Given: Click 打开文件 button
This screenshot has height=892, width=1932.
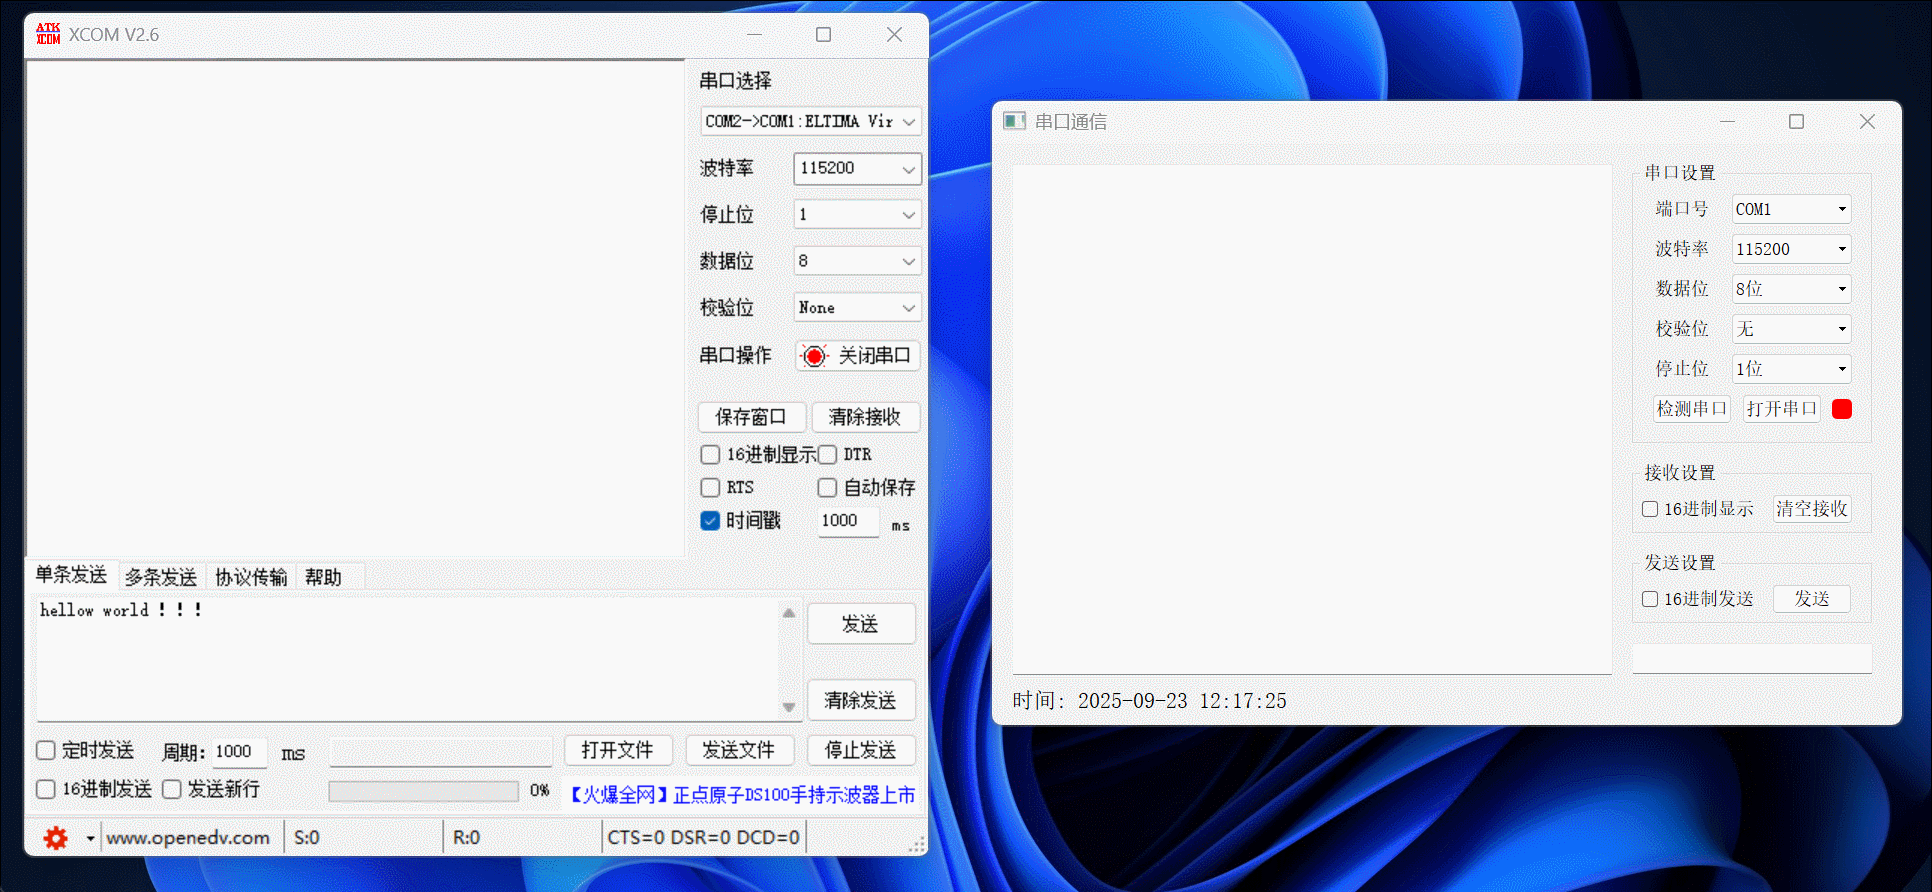Looking at the screenshot, I should (618, 750).
